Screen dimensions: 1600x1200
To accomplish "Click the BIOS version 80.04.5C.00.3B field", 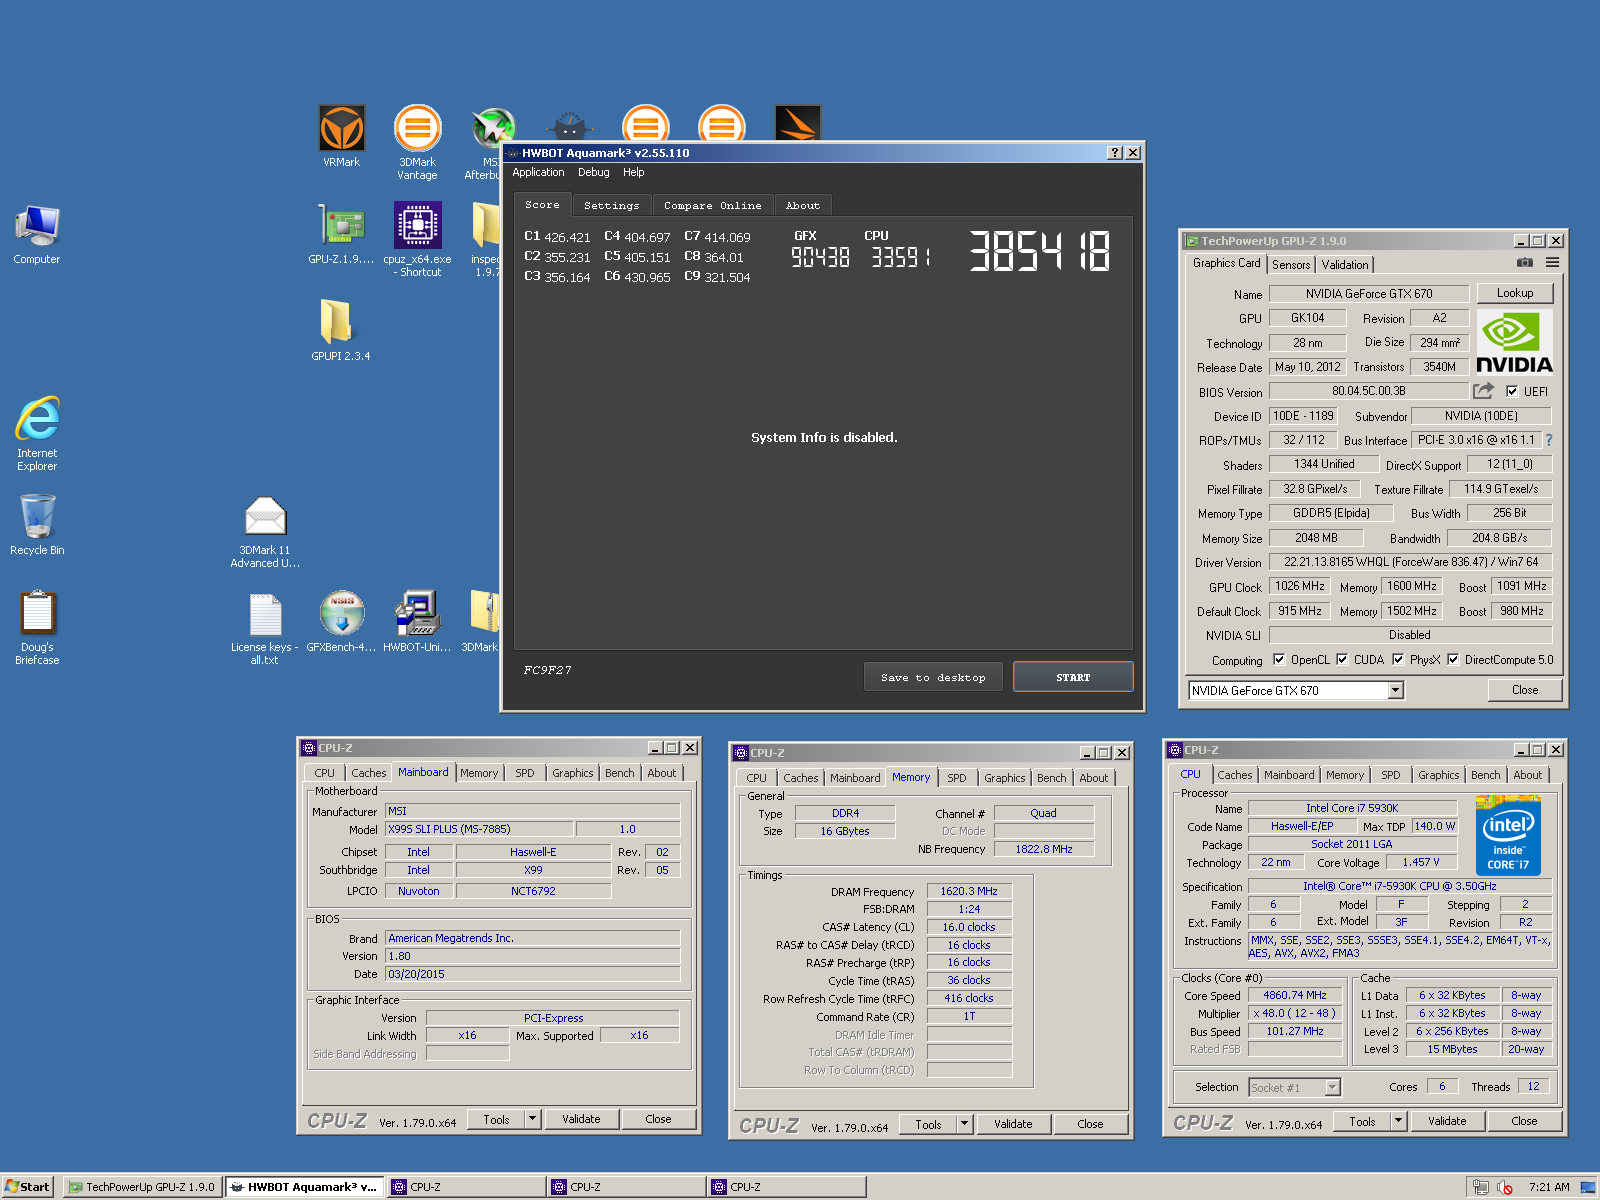I will pos(1368,391).
